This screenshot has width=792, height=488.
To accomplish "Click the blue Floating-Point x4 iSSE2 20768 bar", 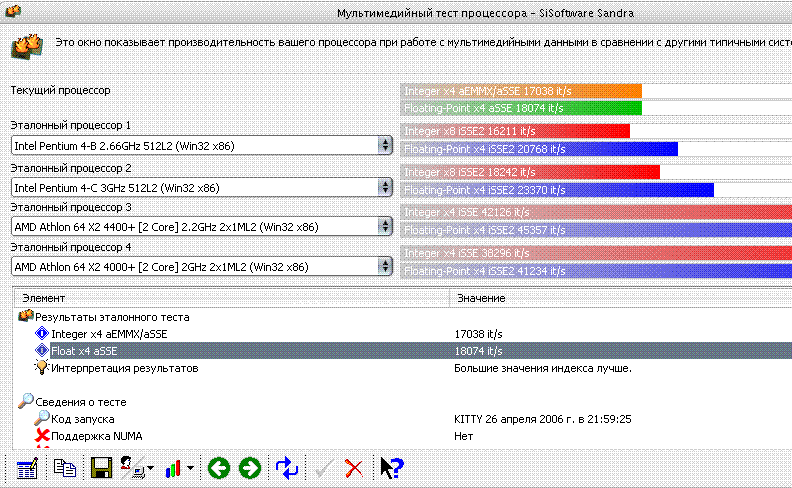I will pos(539,149).
